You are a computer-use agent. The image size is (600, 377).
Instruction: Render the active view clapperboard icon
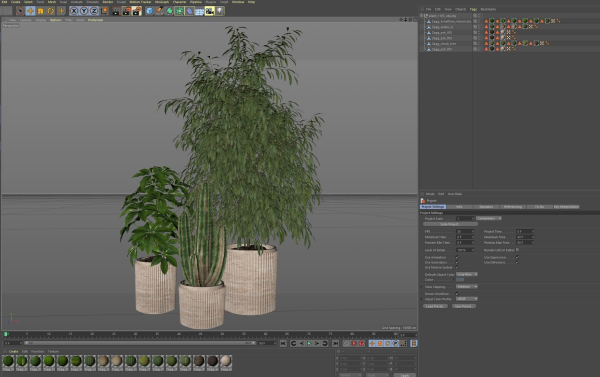click(116, 11)
